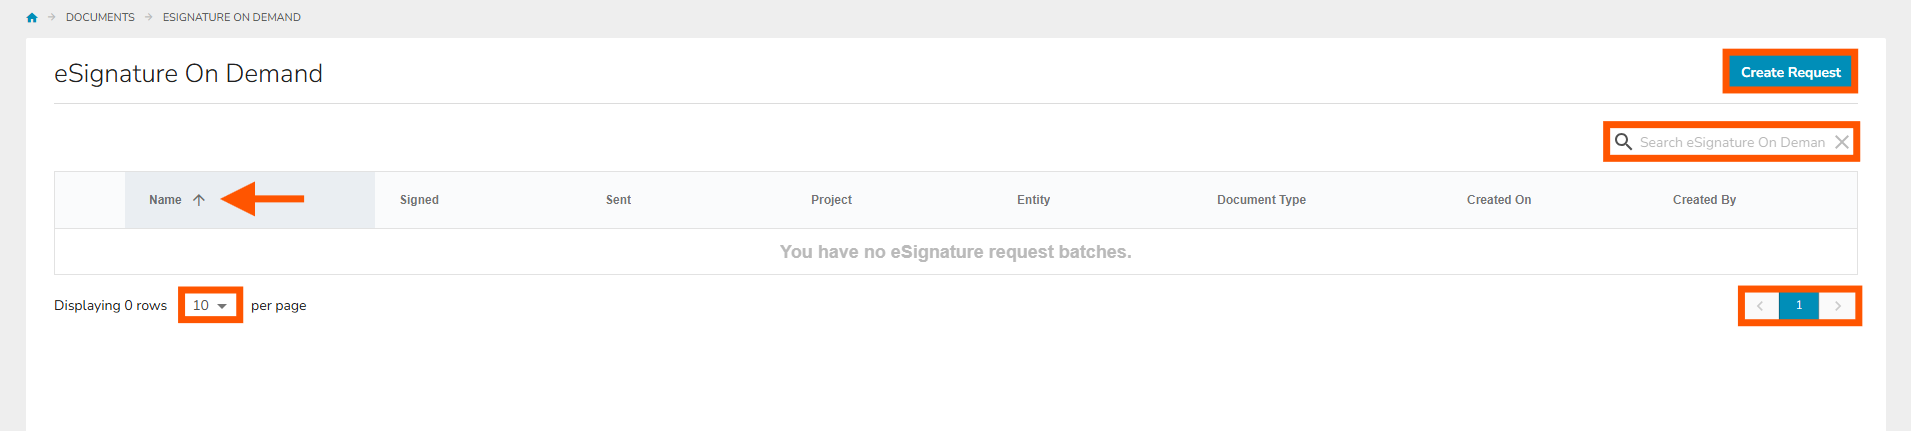Screen dimensions: 1911x431
Task: Open the rows per page dropdown
Action: tap(210, 305)
